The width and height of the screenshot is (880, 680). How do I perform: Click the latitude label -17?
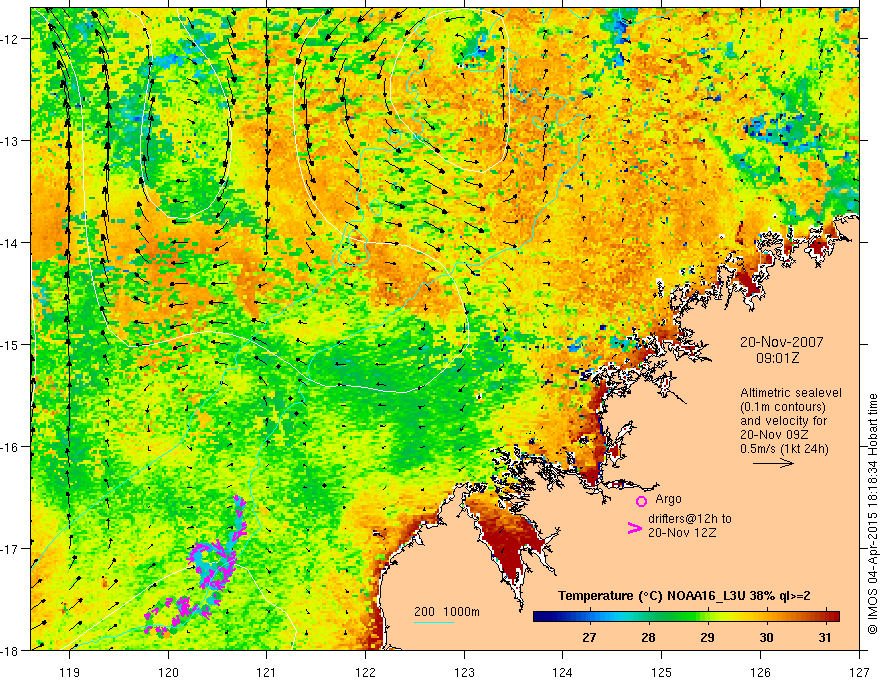pyautogui.click(x=10, y=549)
